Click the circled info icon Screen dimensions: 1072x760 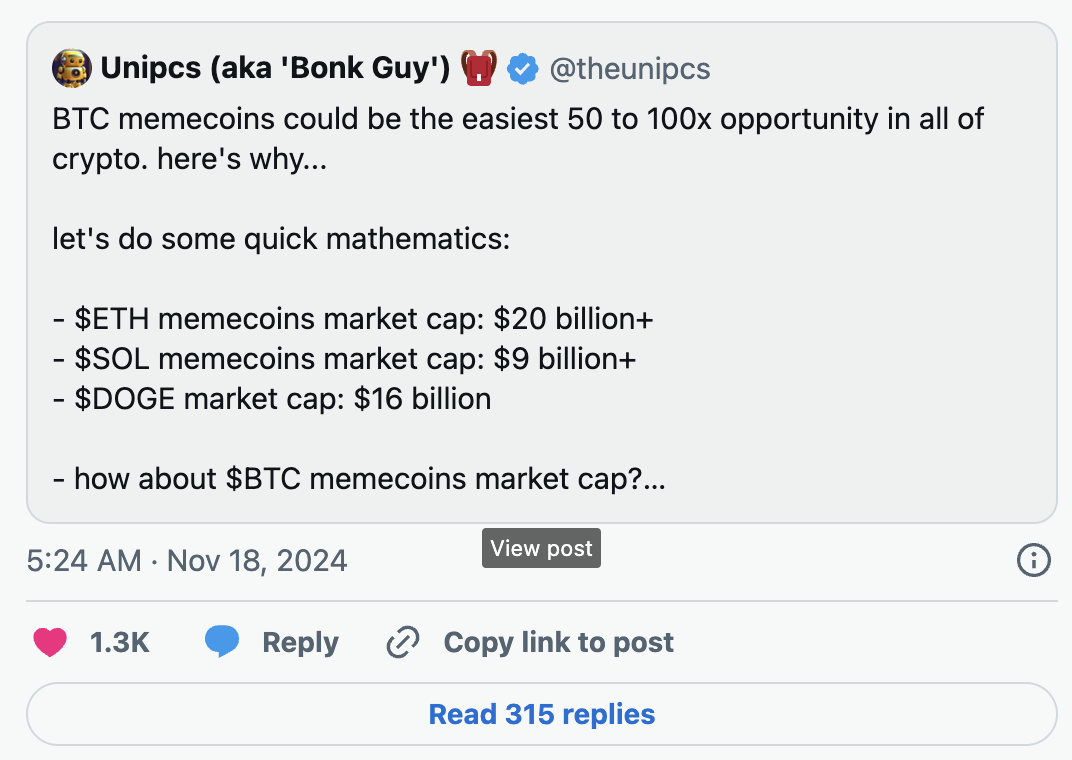click(x=1033, y=560)
